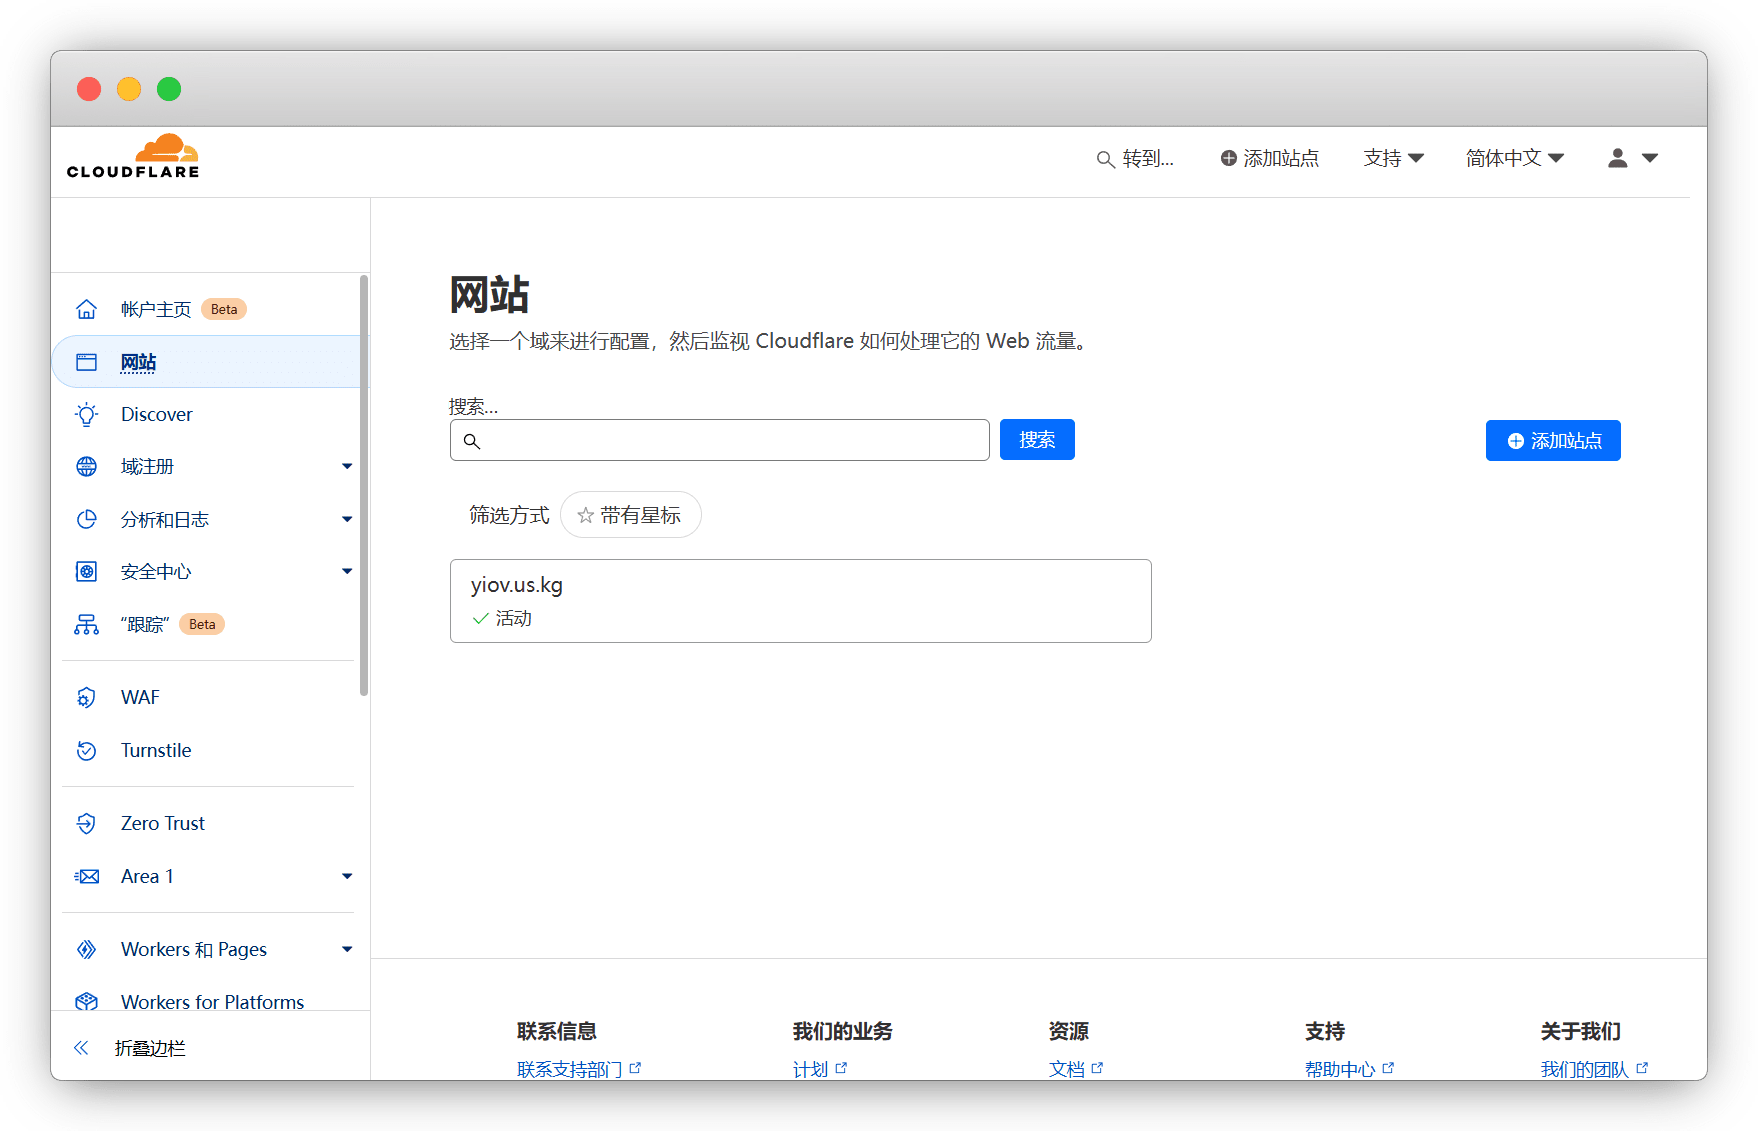Open the user account profile icon

pos(1617,158)
